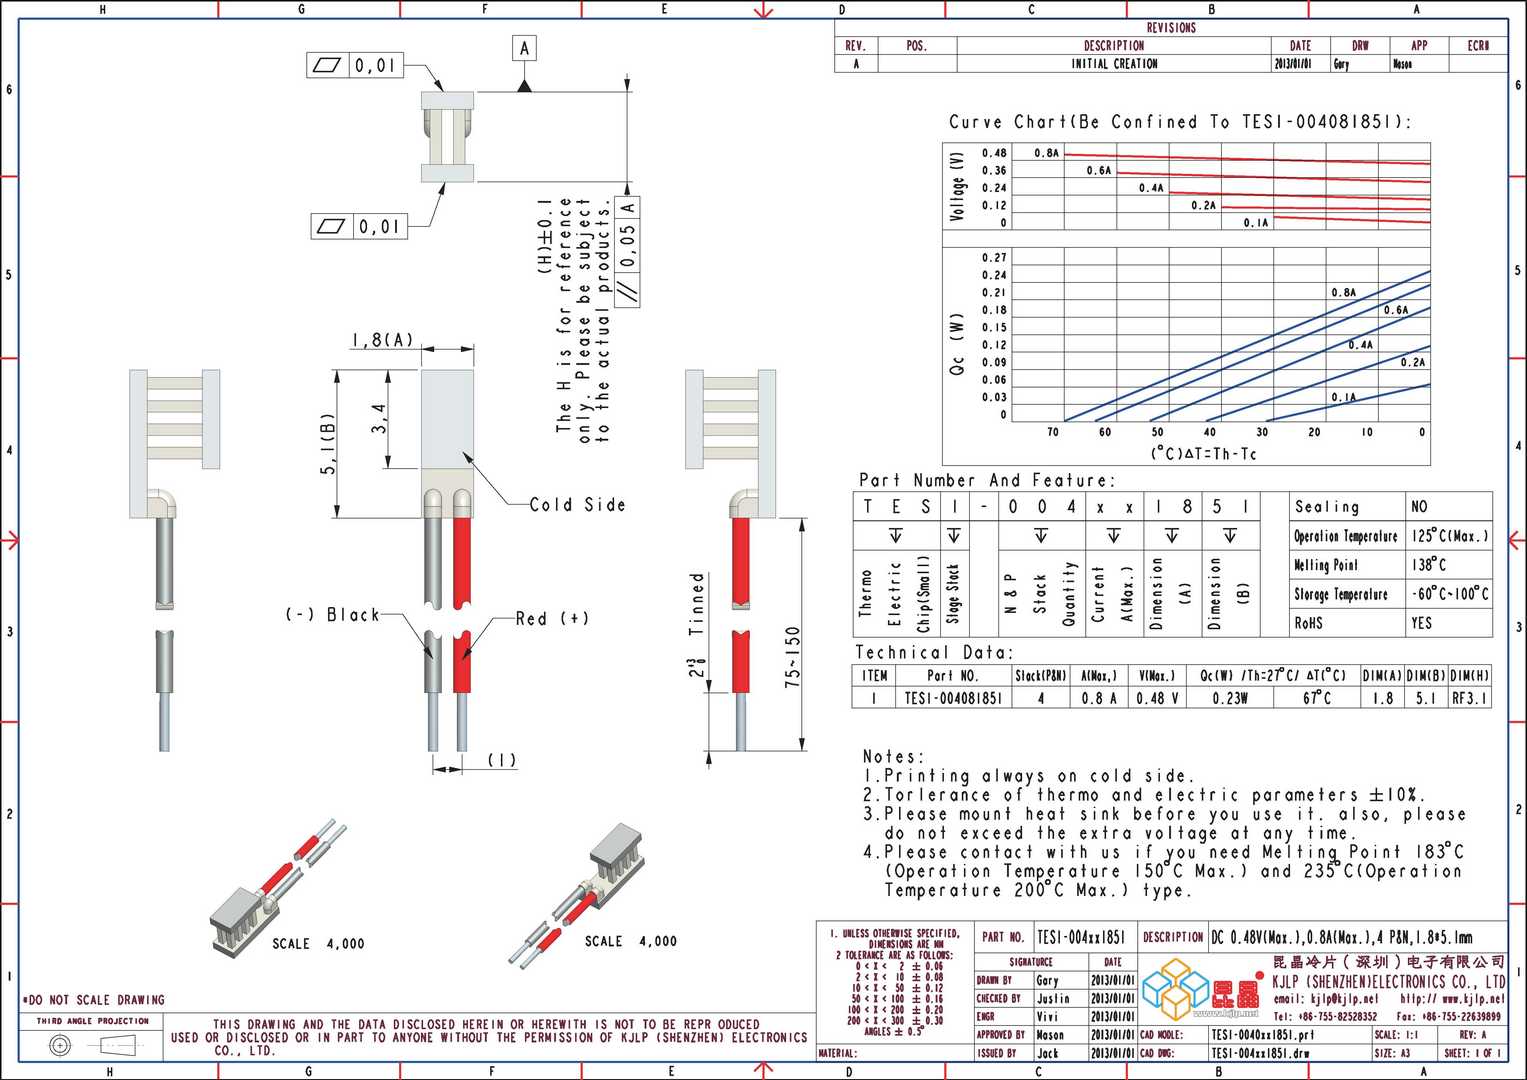Image resolution: width=1527 pixels, height=1080 pixels.
Task: Select the 0.48 V value cell
Action: 1157,698
